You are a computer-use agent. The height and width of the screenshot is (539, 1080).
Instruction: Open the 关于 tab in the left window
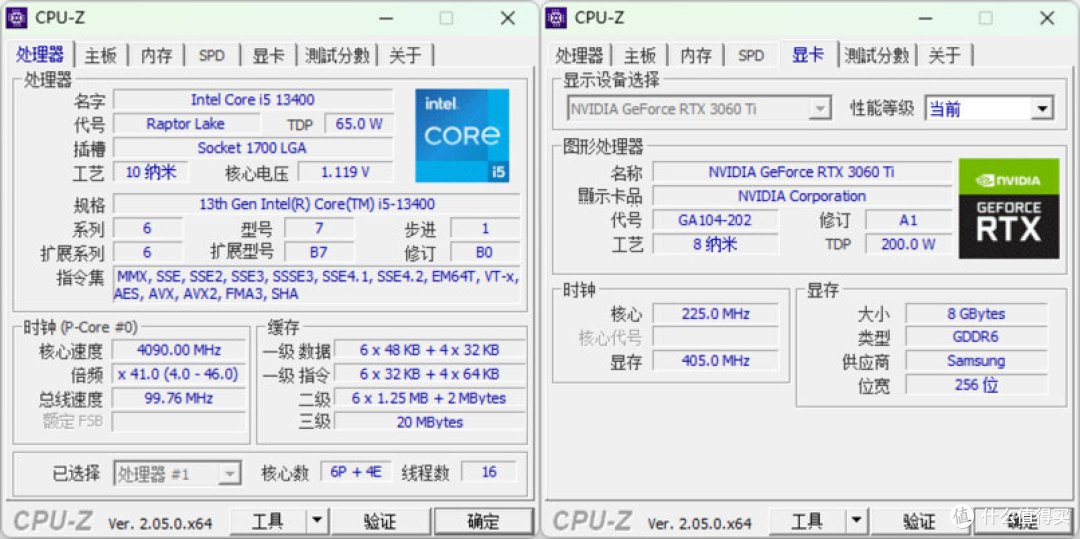coord(405,56)
